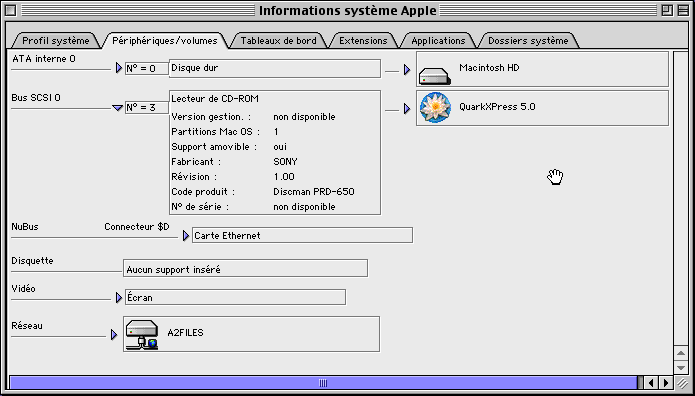The width and height of the screenshot is (695, 396).
Task: Click the Révision value 1.00
Action: pos(284,177)
